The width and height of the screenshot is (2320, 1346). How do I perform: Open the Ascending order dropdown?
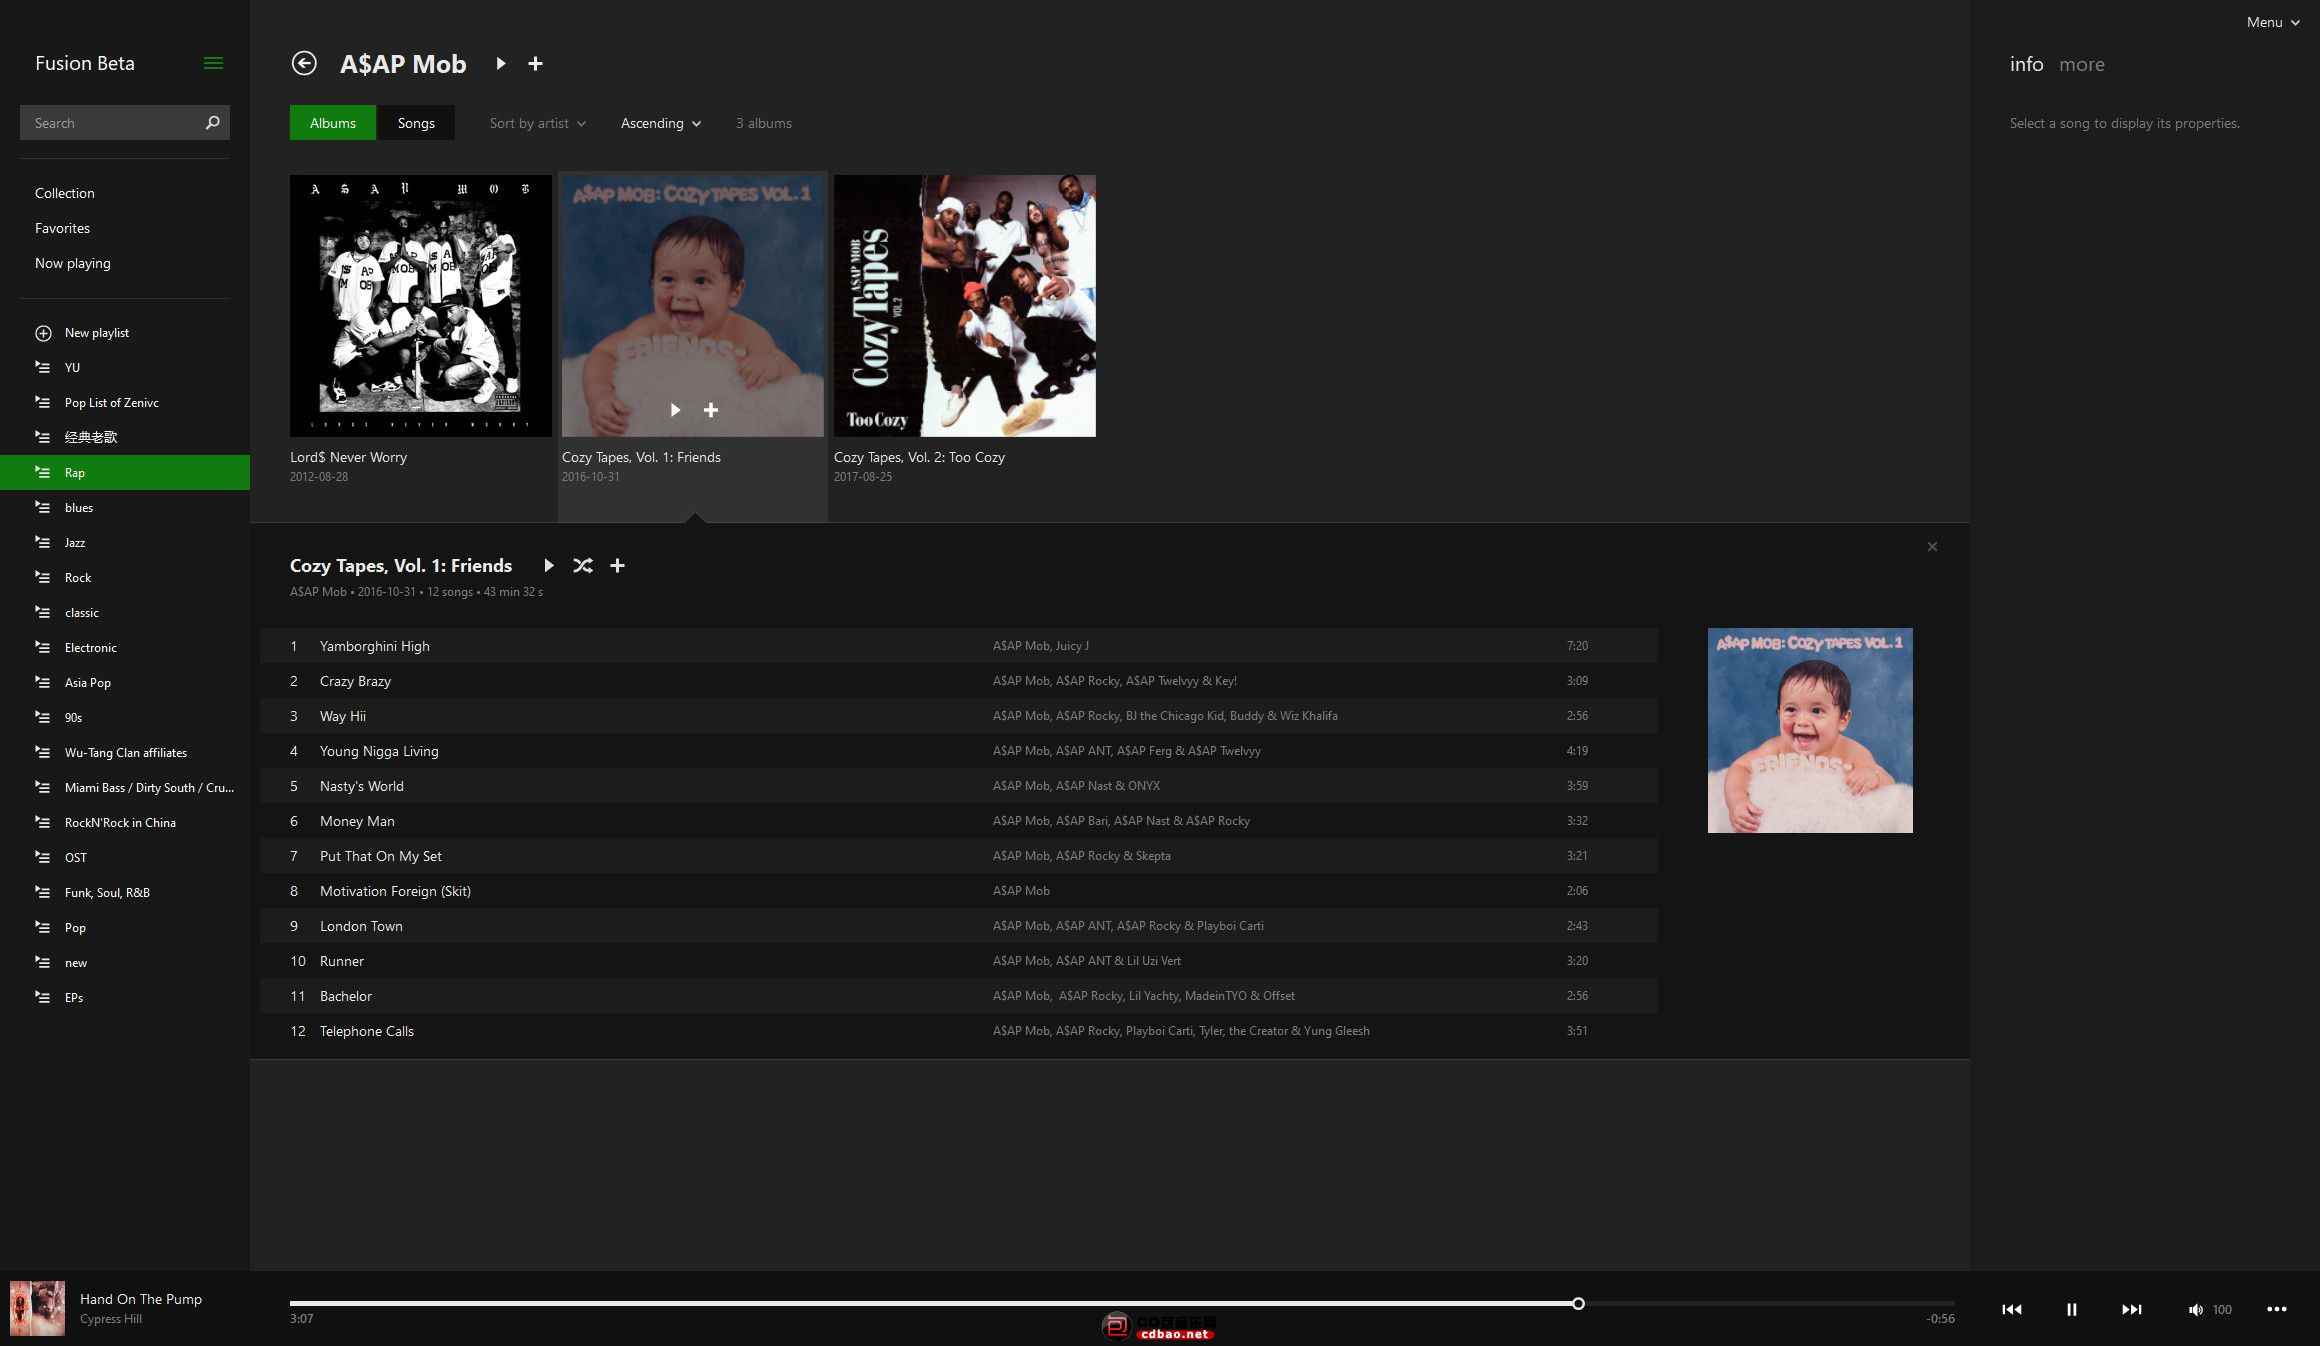[661, 123]
